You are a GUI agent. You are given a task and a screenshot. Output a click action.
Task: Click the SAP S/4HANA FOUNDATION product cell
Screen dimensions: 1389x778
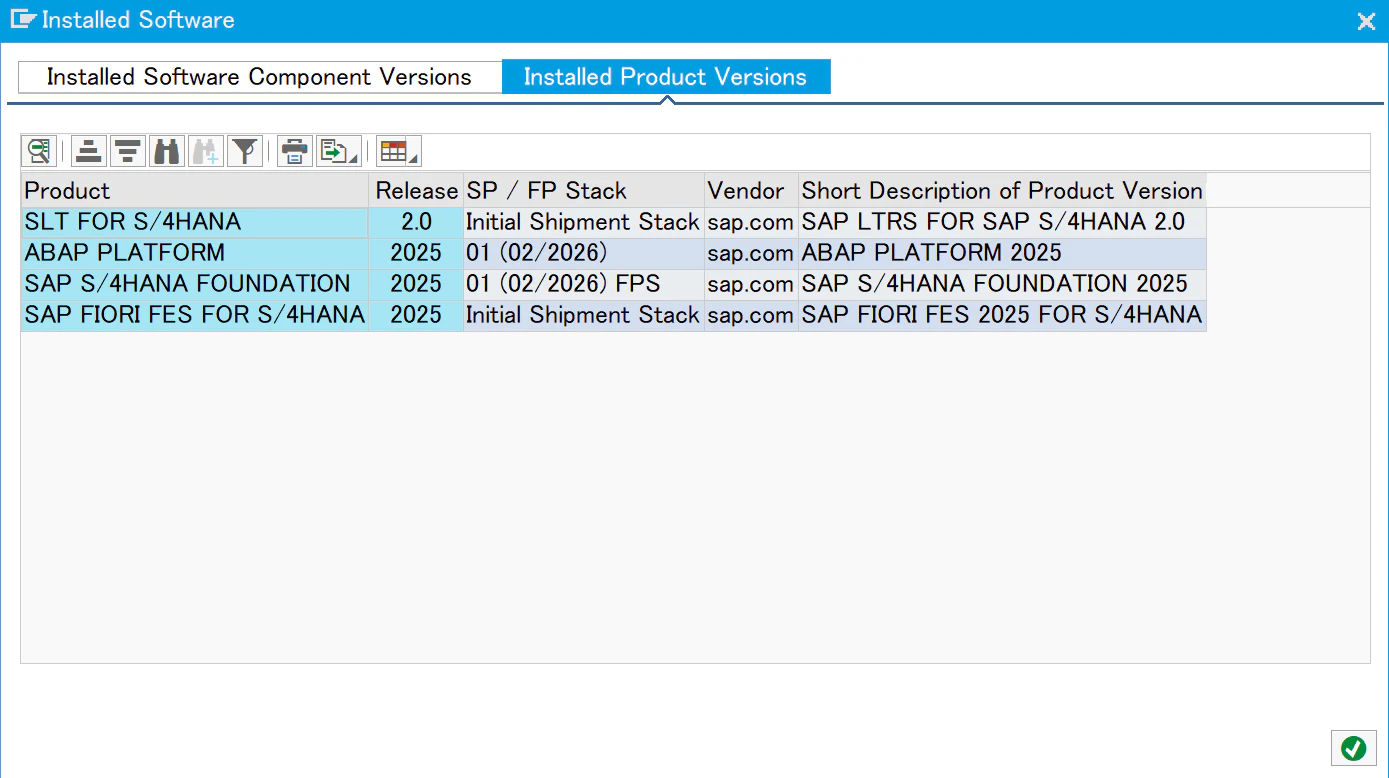tap(195, 284)
